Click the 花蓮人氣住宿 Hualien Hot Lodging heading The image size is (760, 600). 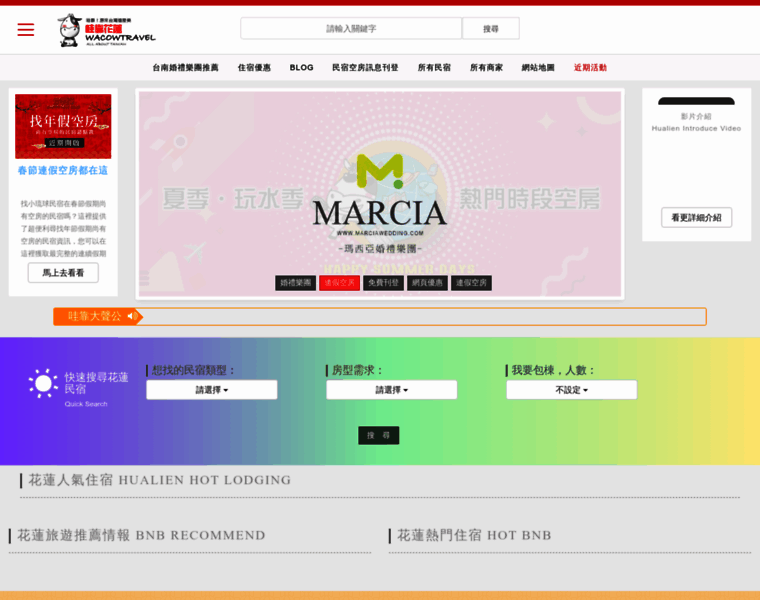[159, 480]
